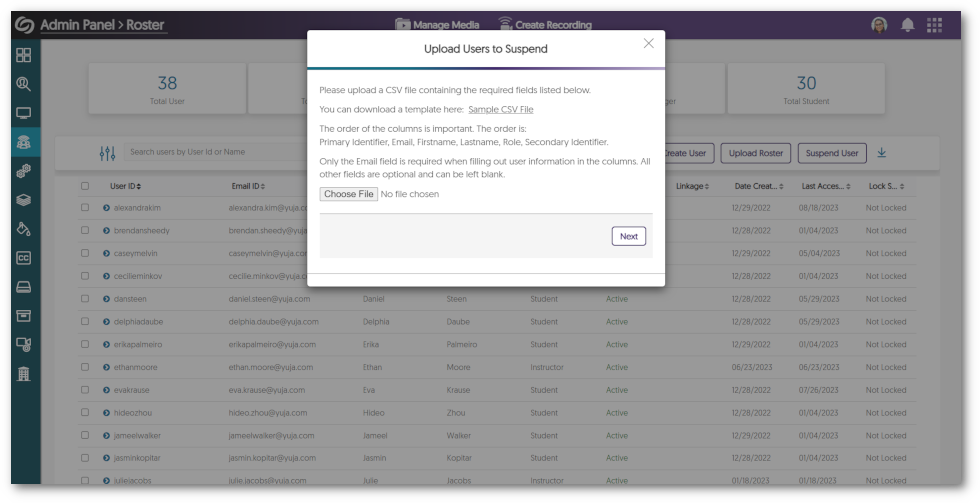Screen dimensions: 980x503
Task: Open the user profile avatar
Action: click(879, 25)
